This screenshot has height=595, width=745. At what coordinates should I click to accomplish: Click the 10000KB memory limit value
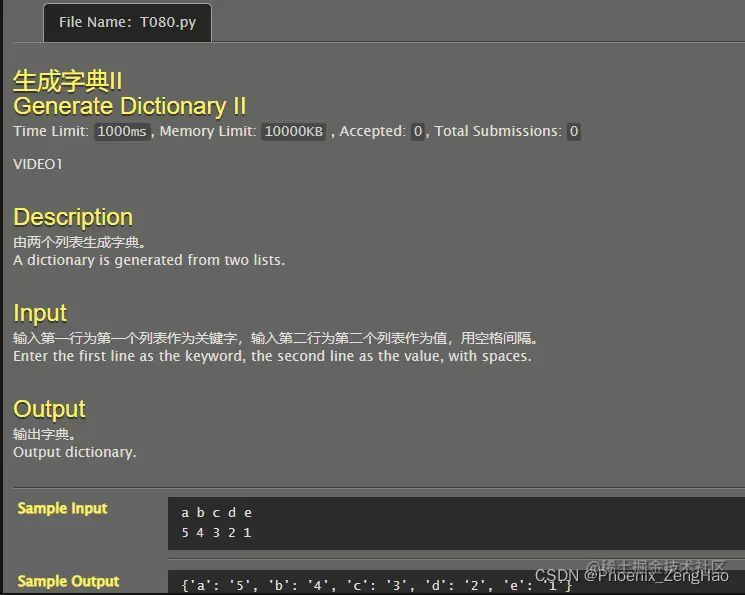click(x=294, y=131)
